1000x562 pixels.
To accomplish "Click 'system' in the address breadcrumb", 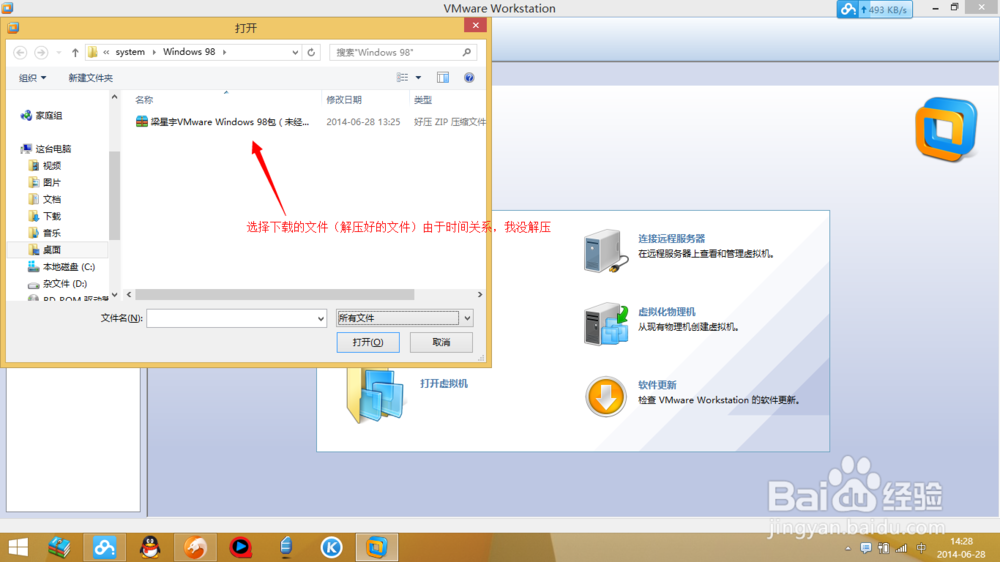I will click(130, 52).
